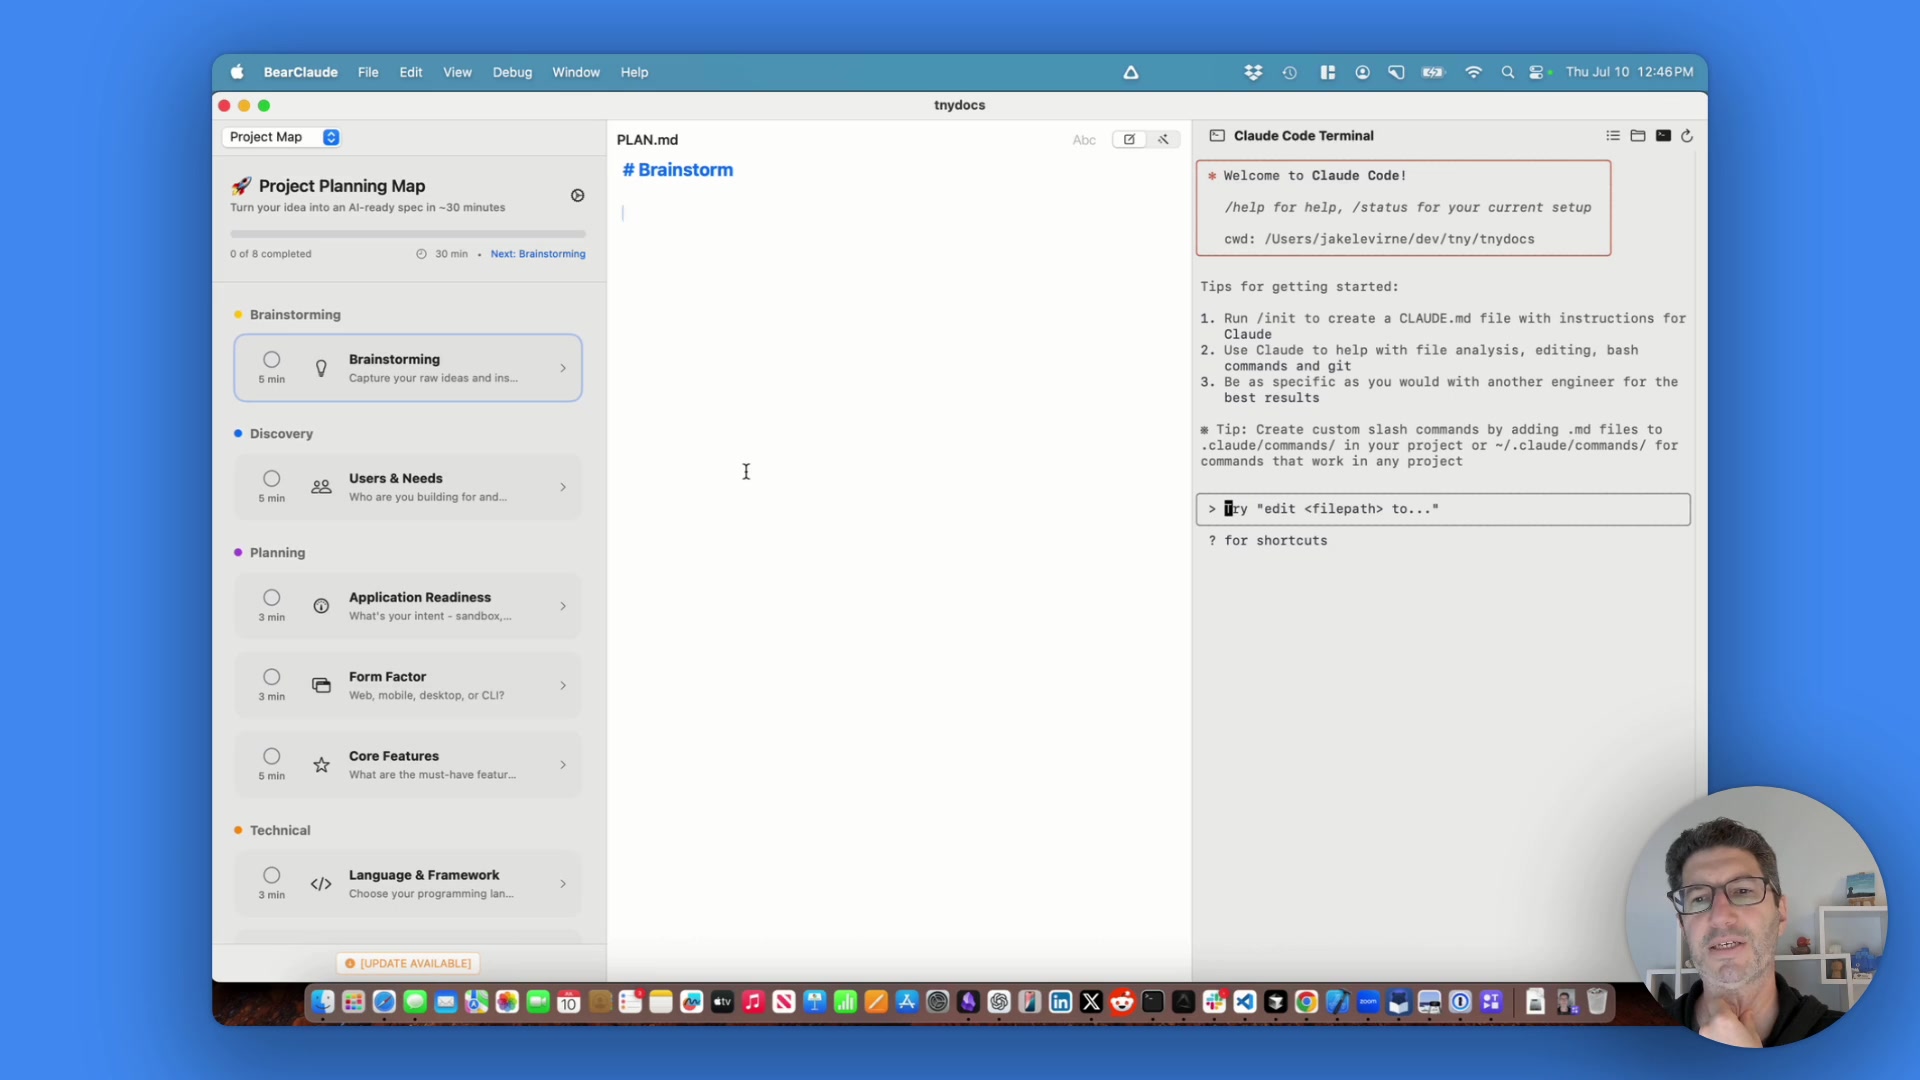Viewport: 1920px width, 1080px height.
Task: Click the magic wand preview icon
Action: click(1163, 140)
